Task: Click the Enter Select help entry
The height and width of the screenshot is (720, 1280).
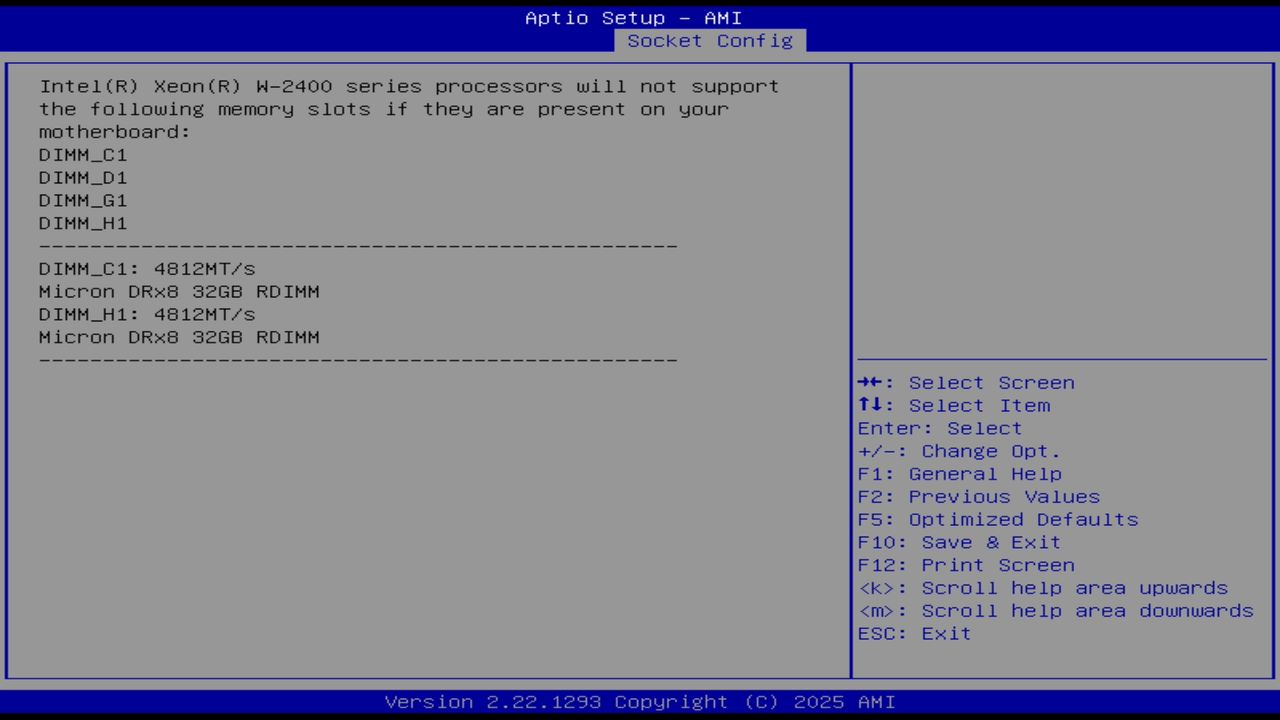Action: [939, 428]
